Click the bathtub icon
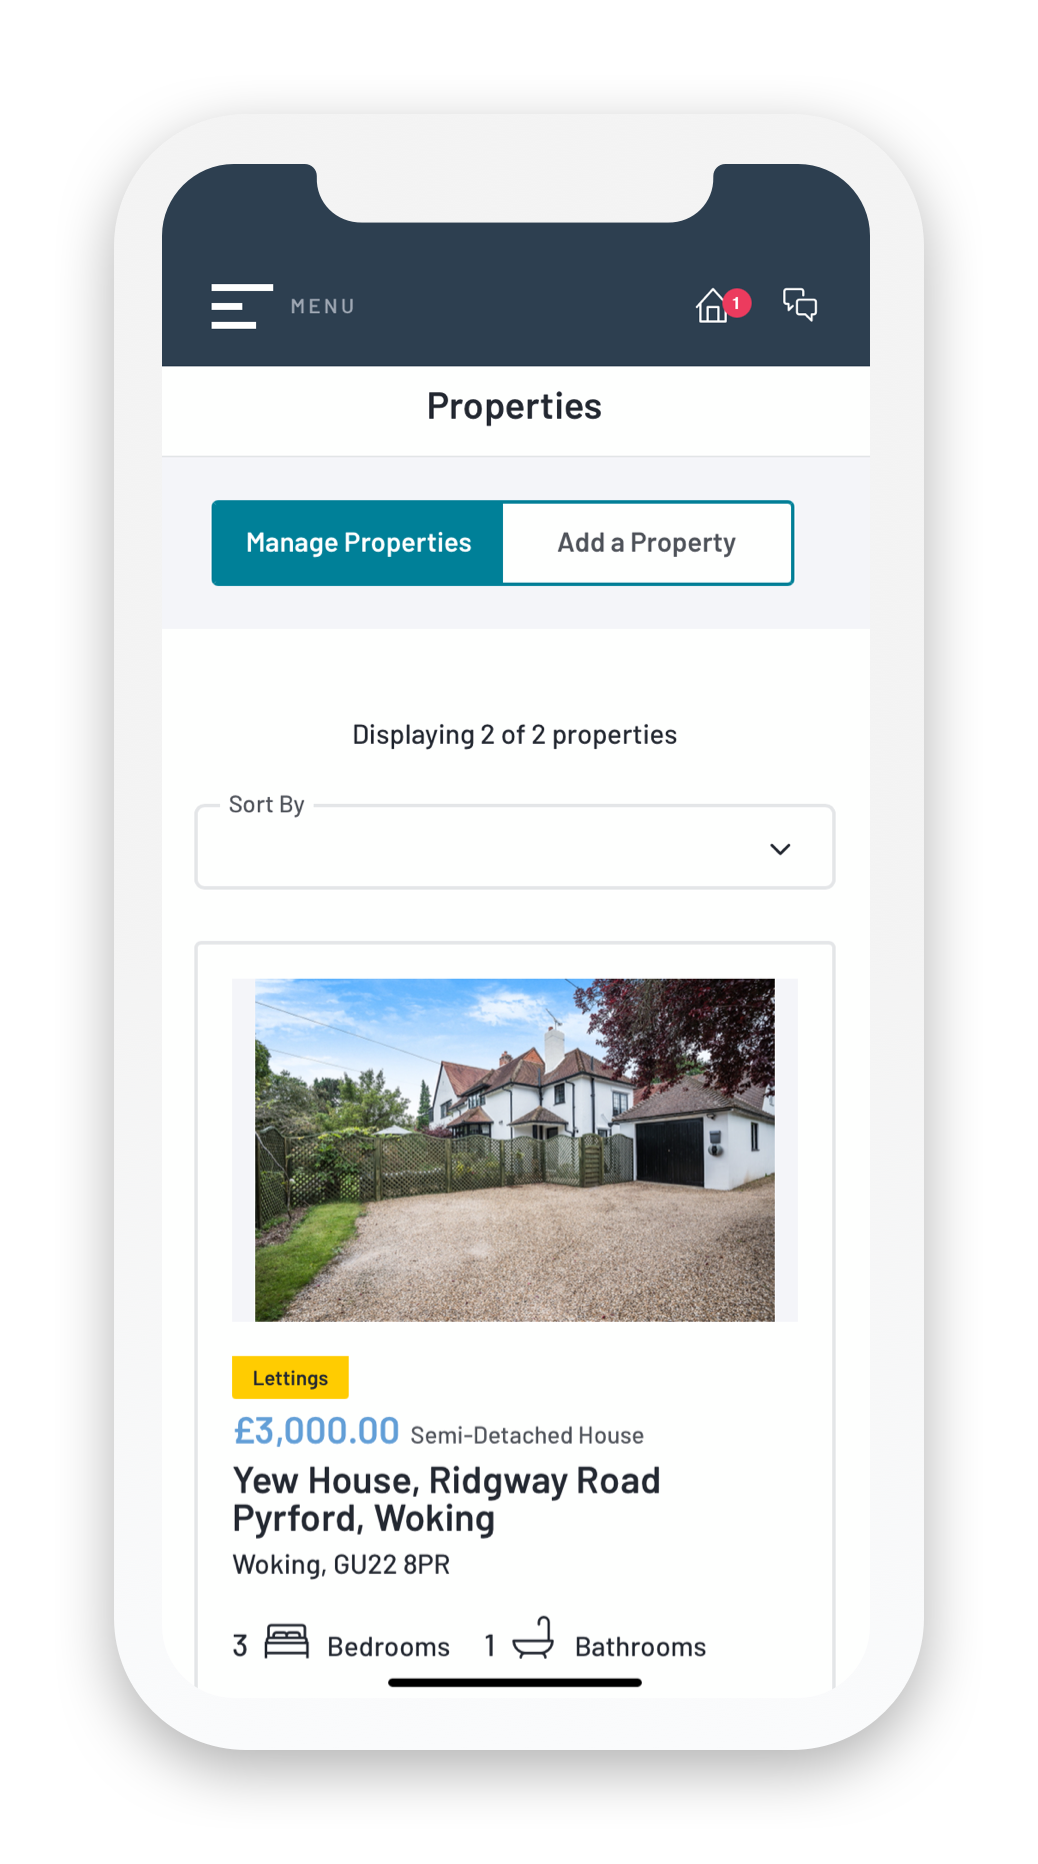 click(x=533, y=1638)
